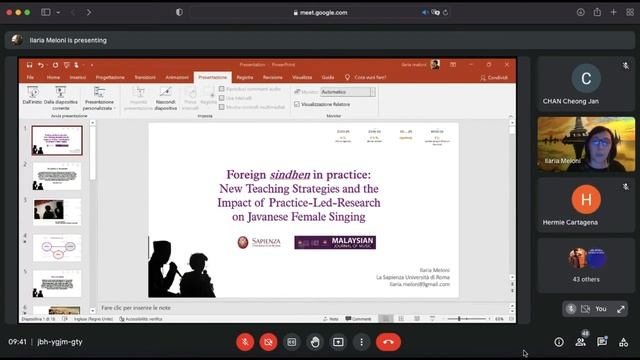Open meeting details info icon
The image size is (640, 360).
(559, 342)
